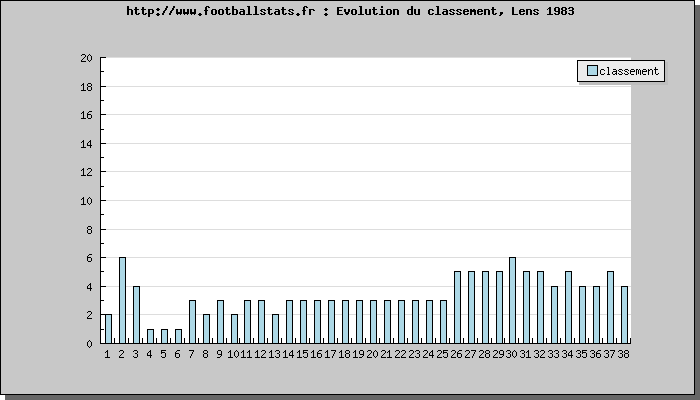Click the x-axis label 27
The height and width of the screenshot is (400, 700).
click(x=470, y=354)
